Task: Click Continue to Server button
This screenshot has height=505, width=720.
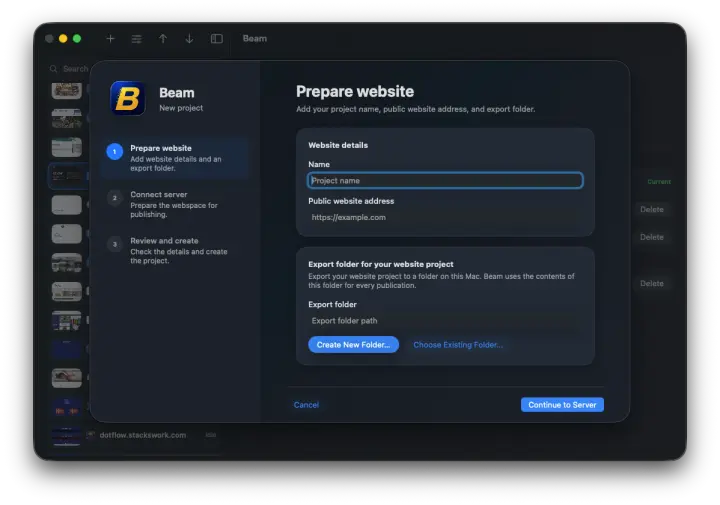Action: [562, 405]
